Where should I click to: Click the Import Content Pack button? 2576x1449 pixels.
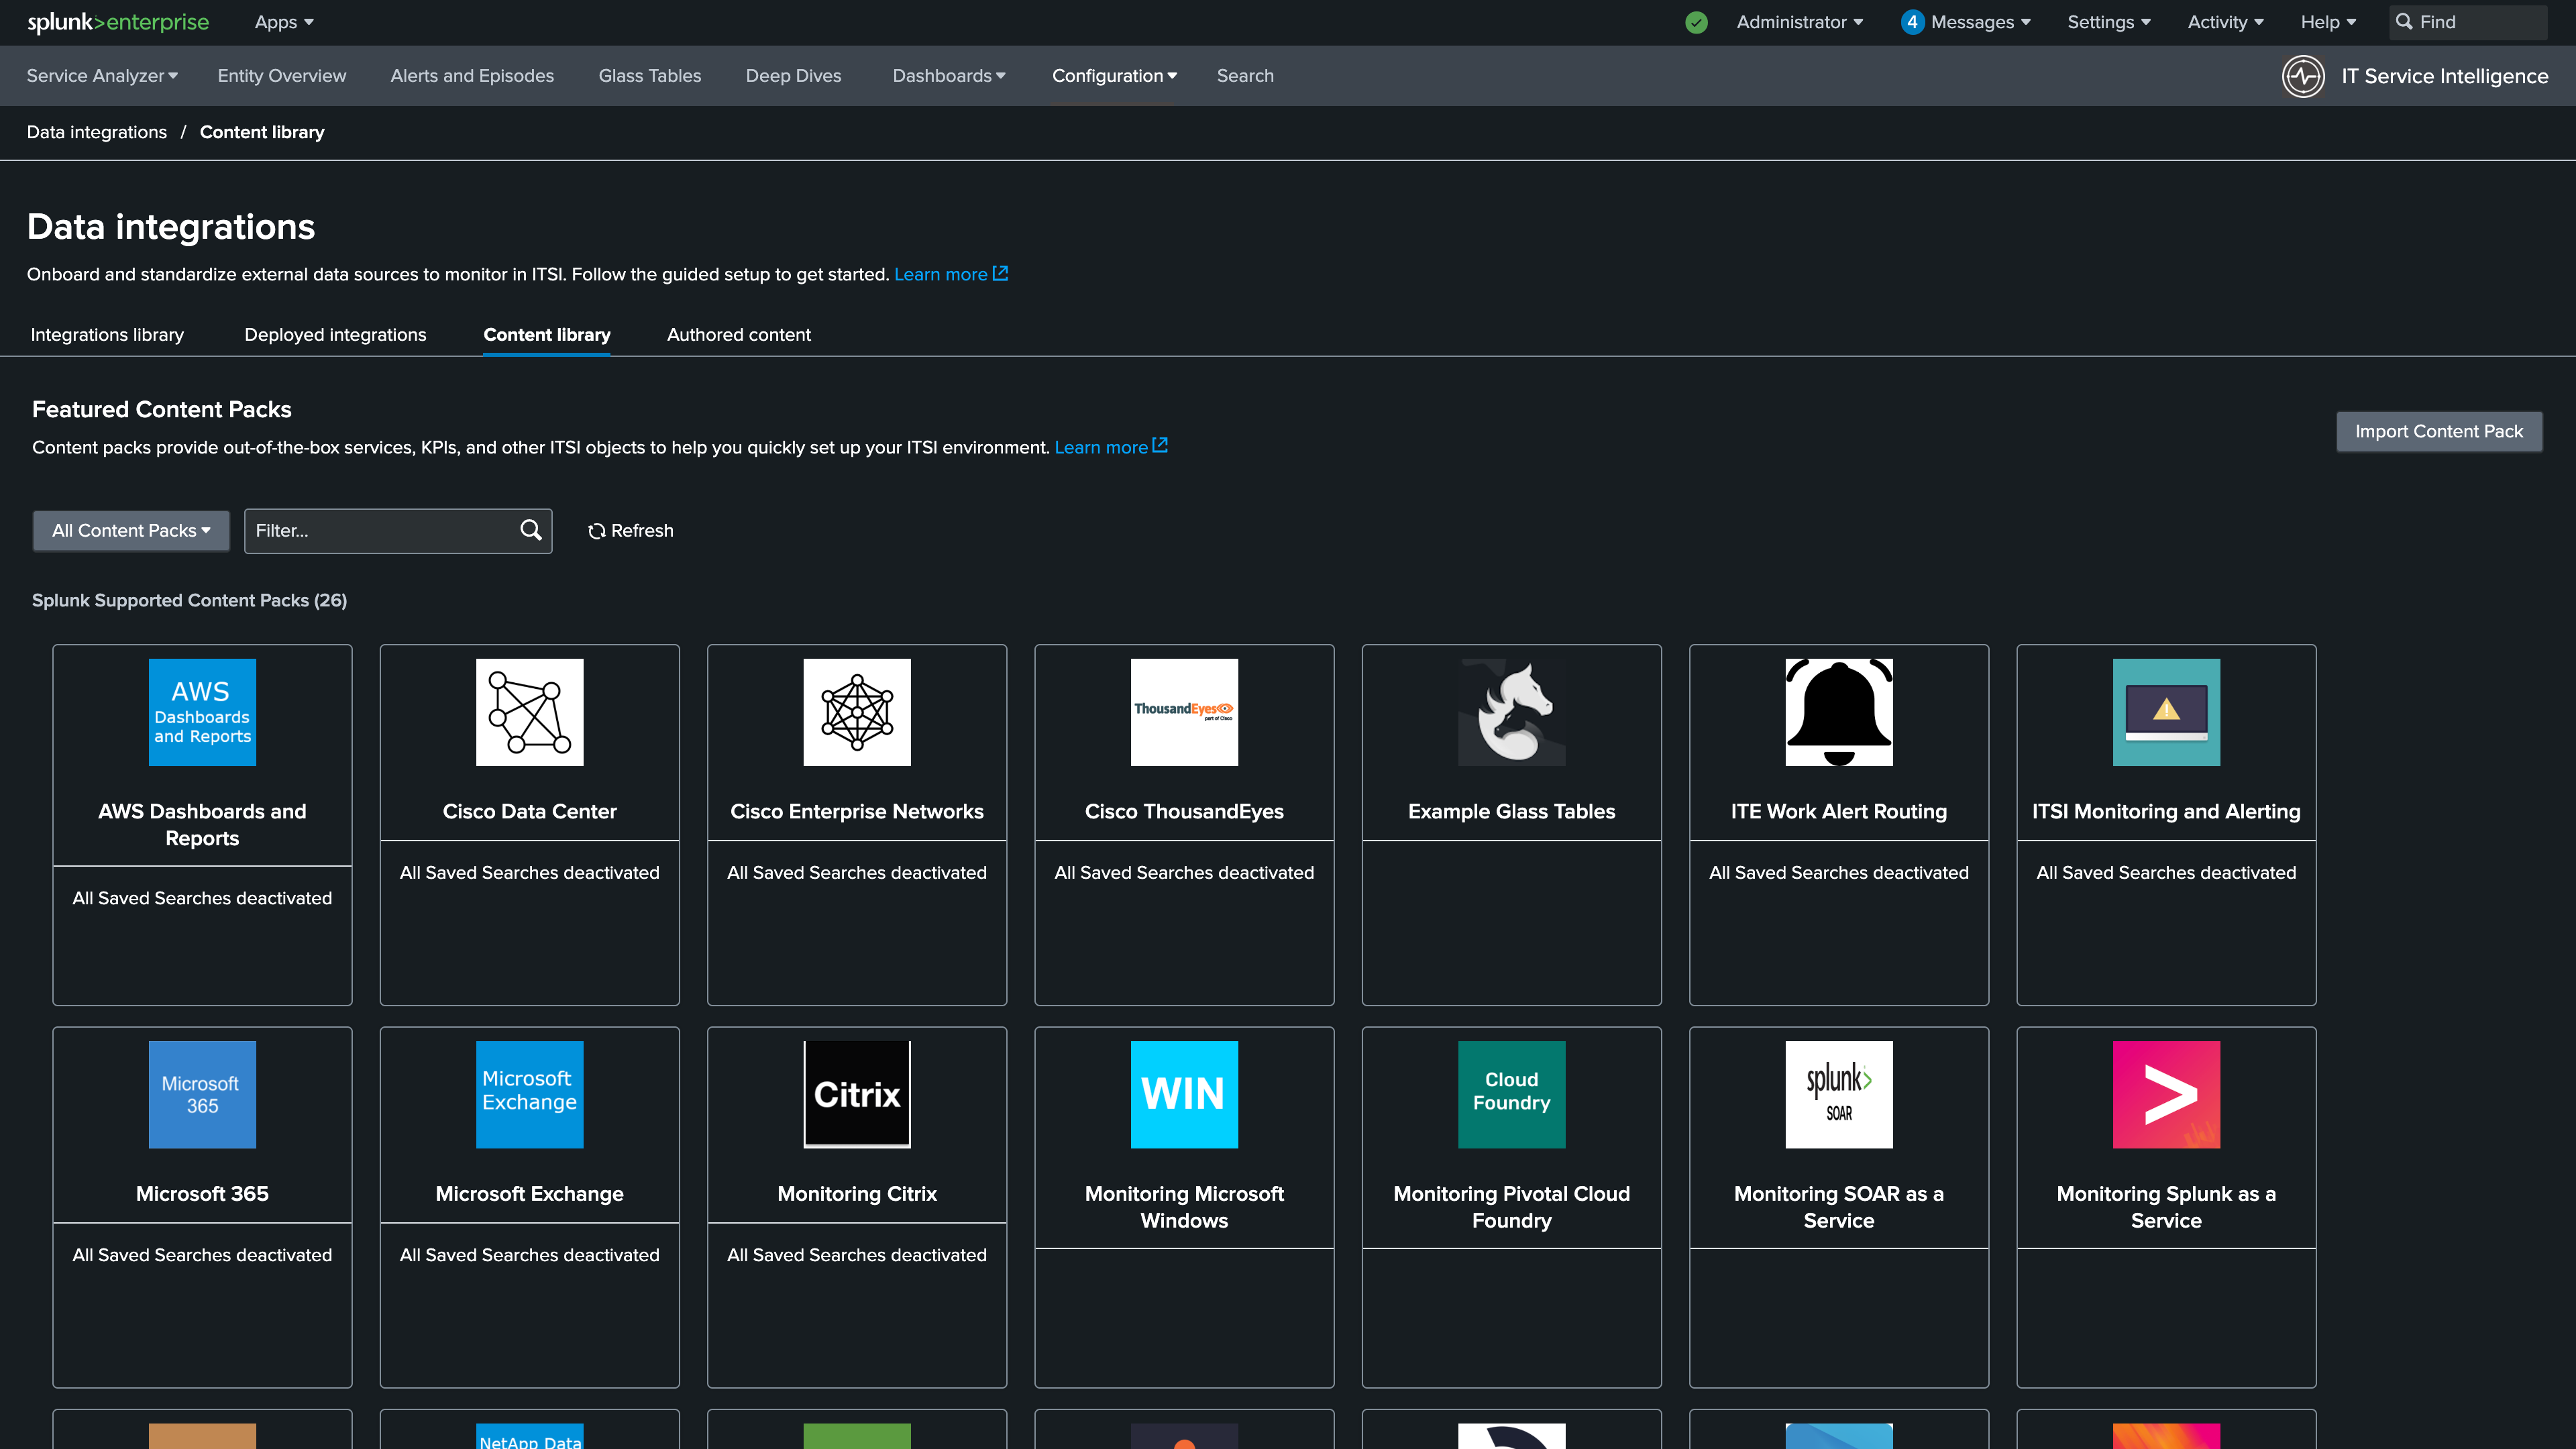(2439, 431)
